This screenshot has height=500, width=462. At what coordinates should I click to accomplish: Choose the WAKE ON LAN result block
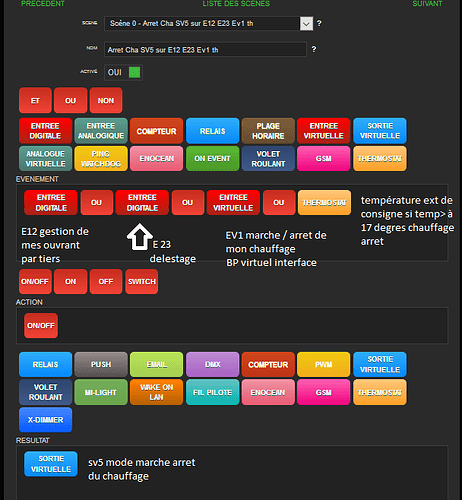[156, 392]
